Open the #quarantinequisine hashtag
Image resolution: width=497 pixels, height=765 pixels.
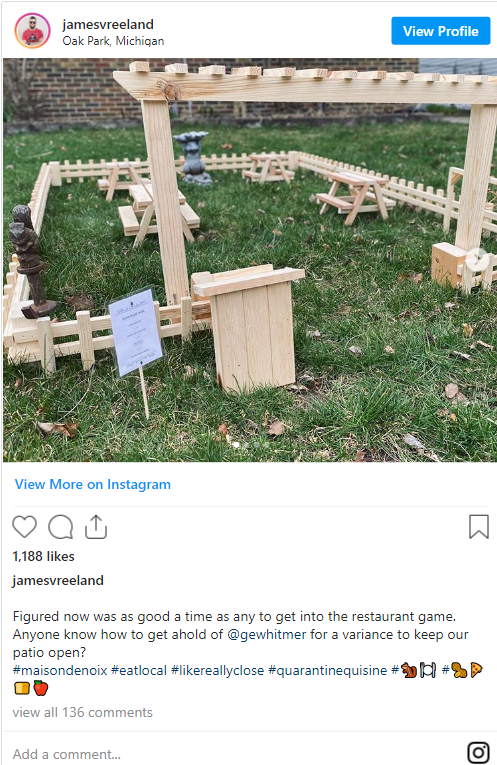click(328, 670)
